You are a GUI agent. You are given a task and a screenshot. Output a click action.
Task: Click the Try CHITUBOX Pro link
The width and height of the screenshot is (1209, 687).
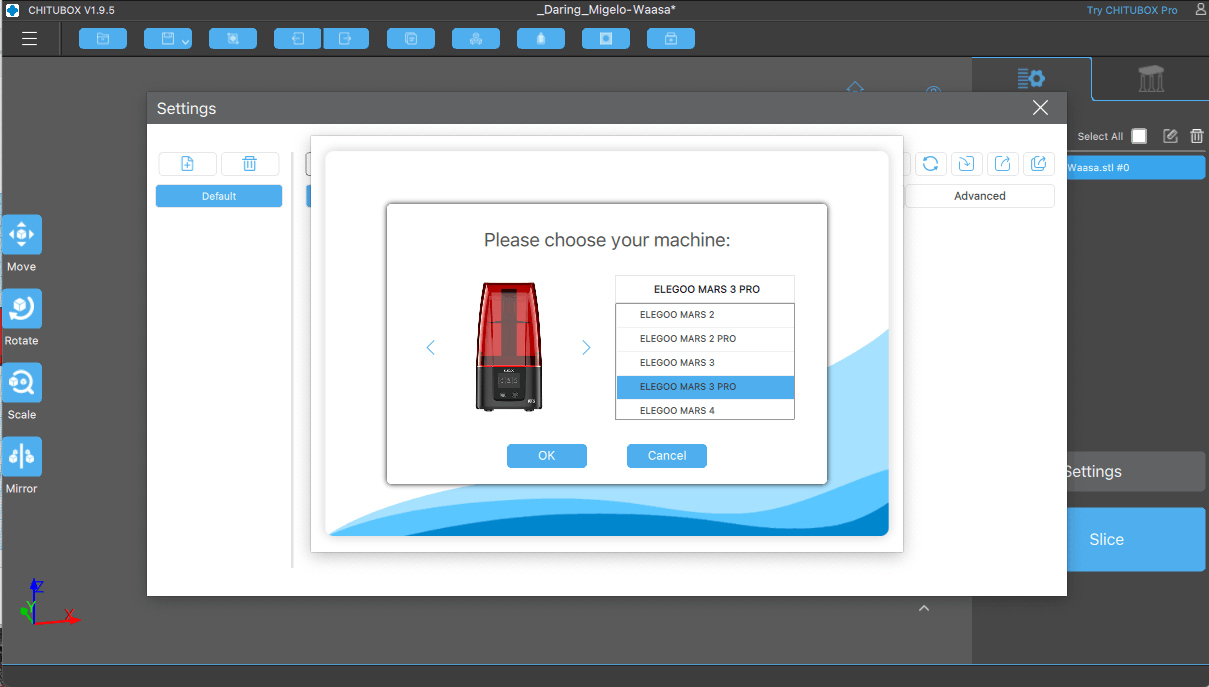click(1132, 10)
